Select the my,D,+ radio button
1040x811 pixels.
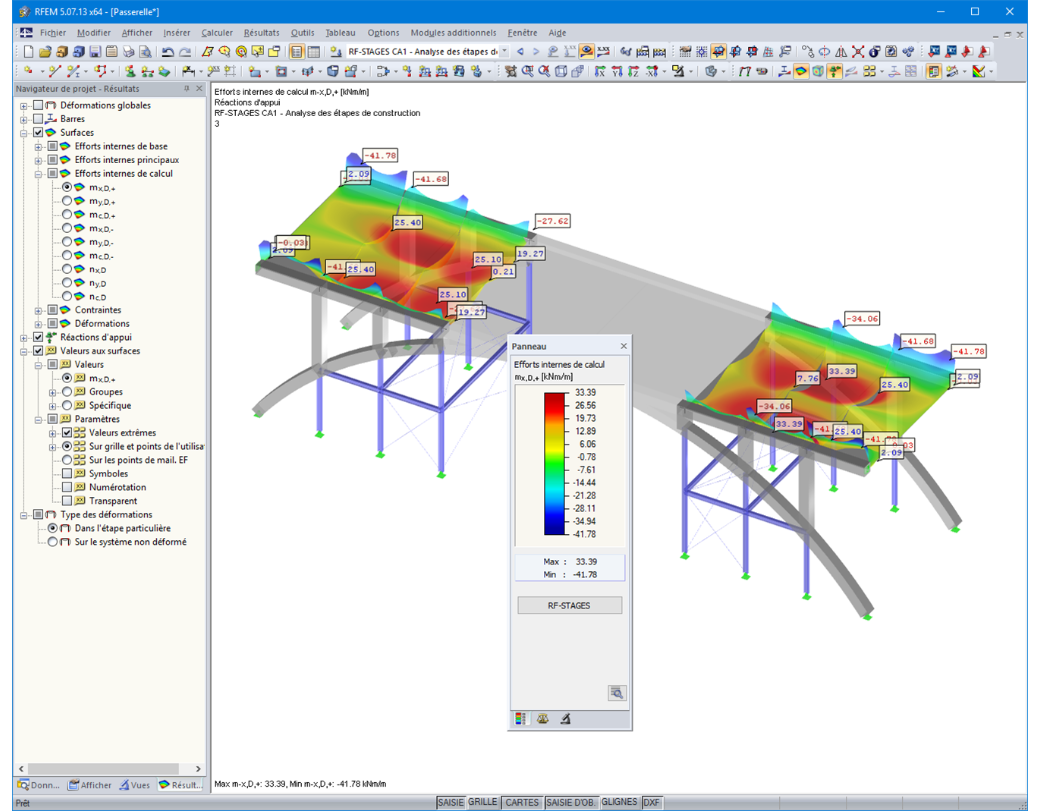pyautogui.click(x=67, y=201)
